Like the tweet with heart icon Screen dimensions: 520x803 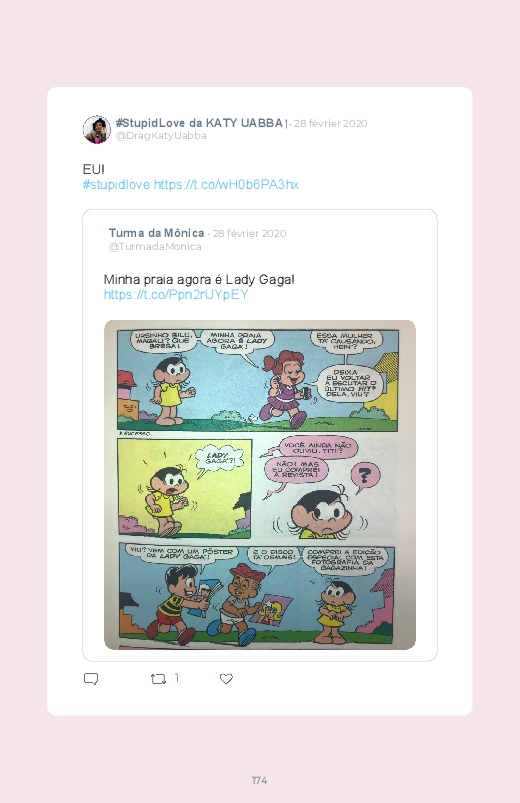(226, 679)
